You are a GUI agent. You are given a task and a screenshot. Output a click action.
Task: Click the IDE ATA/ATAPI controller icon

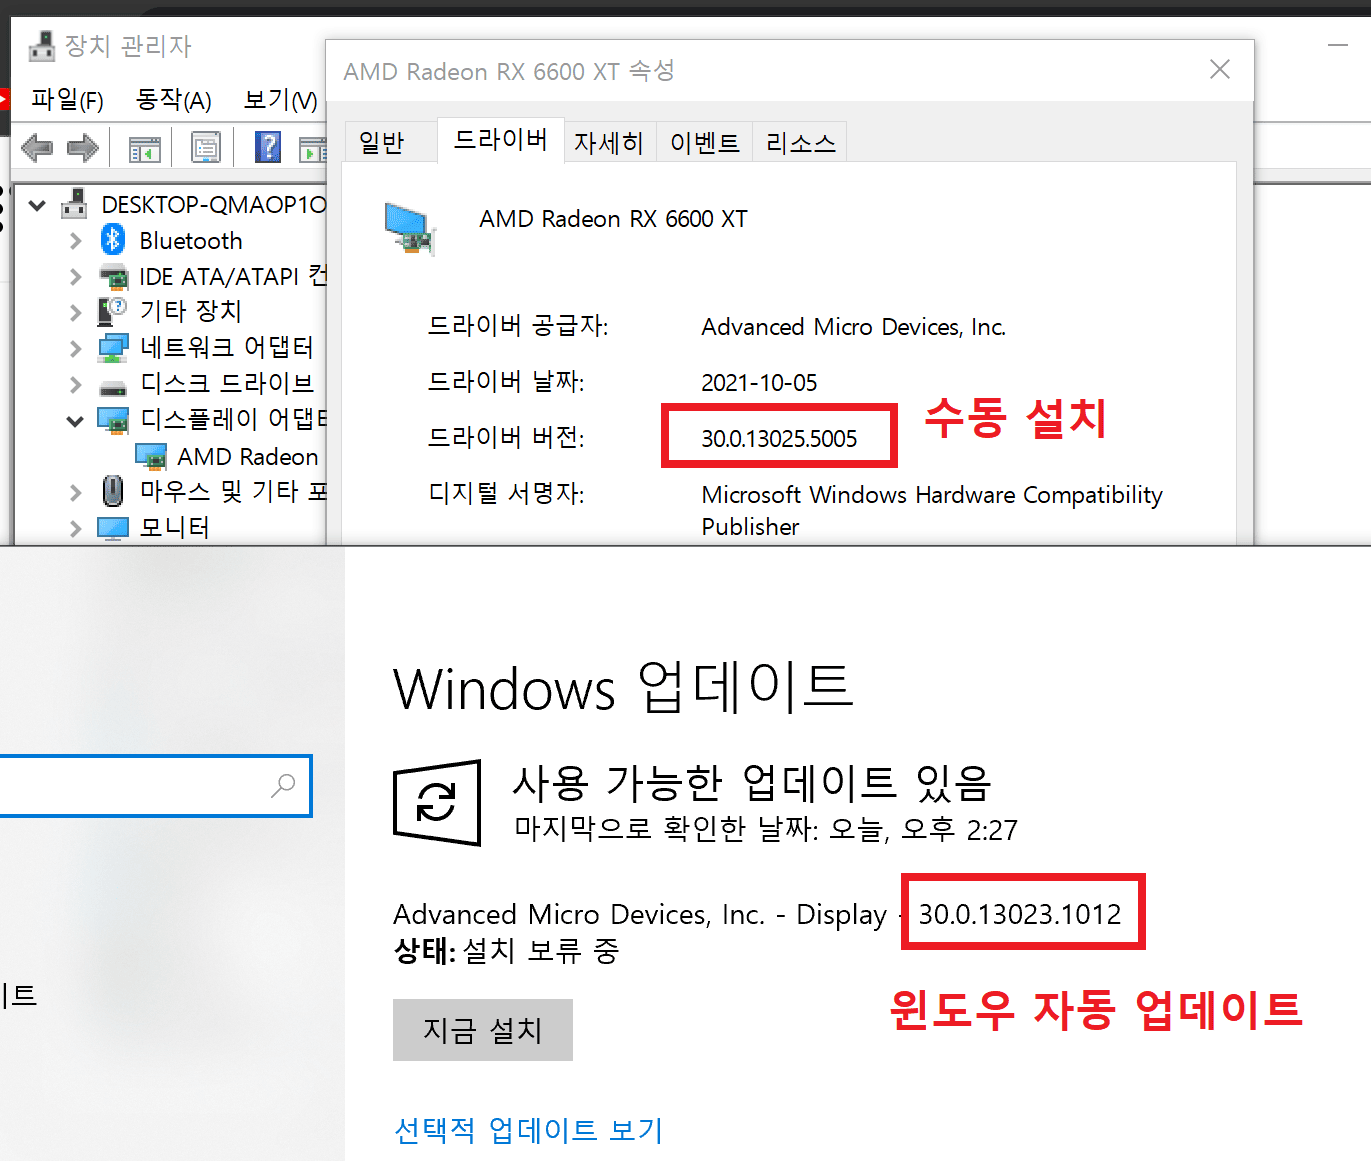[114, 277]
